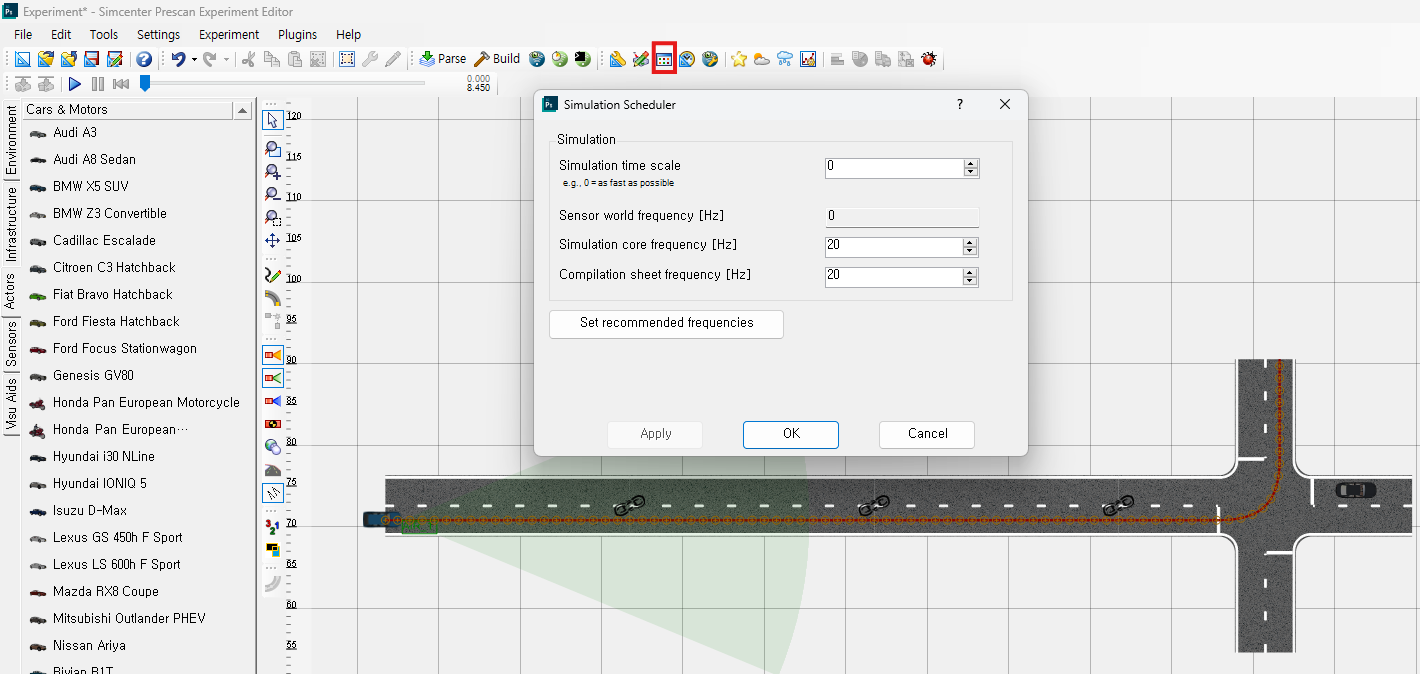Click the Cut scissors icon
The width and height of the screenshot is (1420, 674).
249,59
